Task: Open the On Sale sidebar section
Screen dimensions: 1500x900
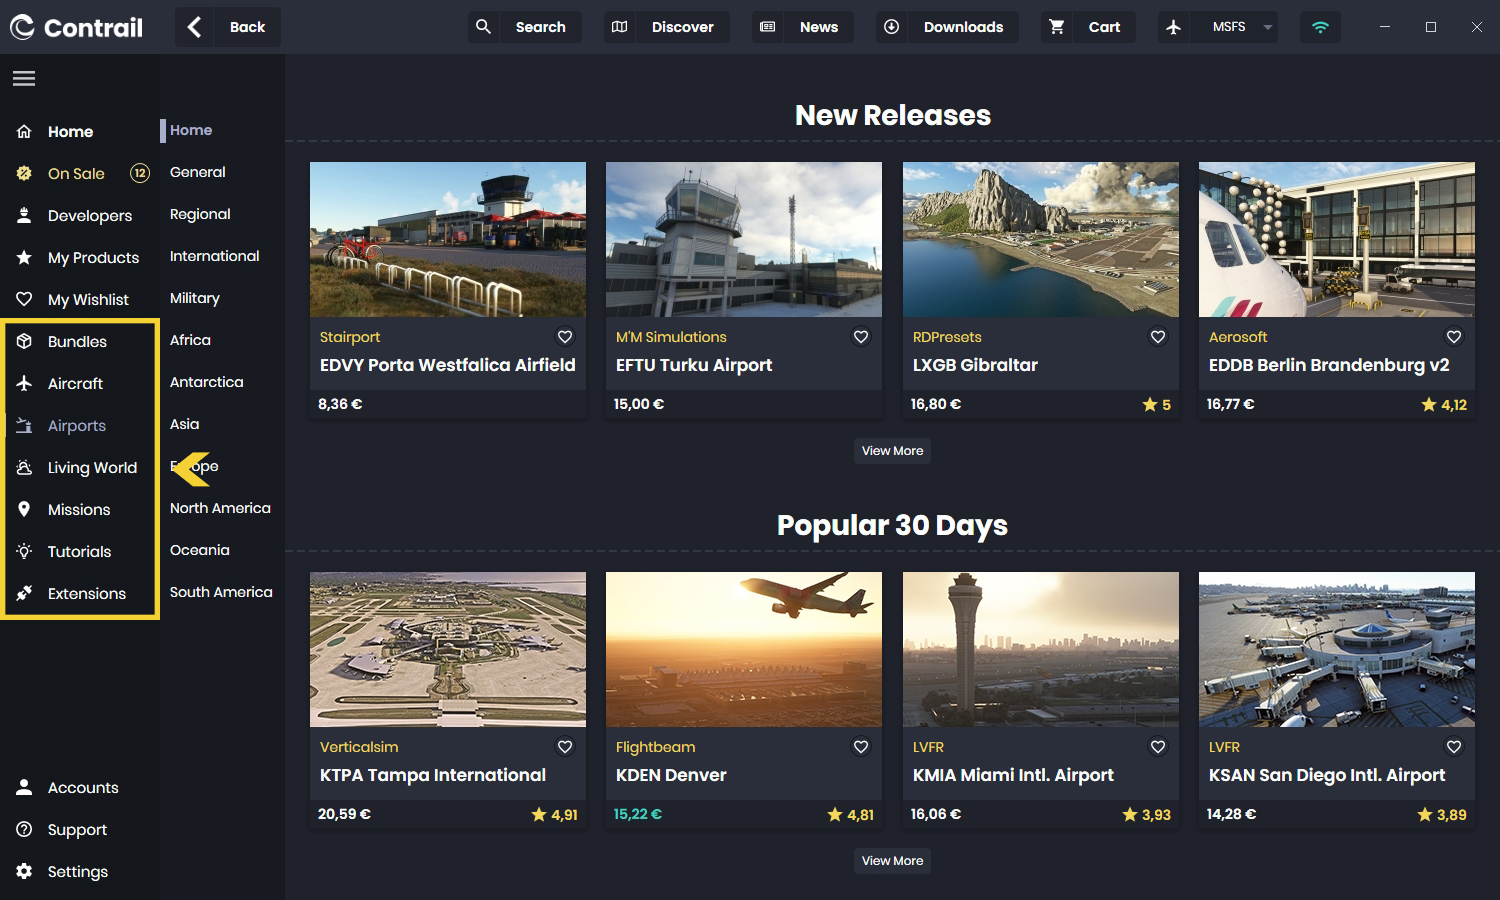Action: pos(76,173)
